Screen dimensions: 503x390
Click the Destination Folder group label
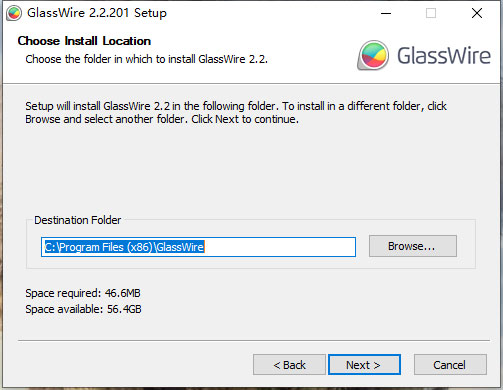[x=77, y=220]
